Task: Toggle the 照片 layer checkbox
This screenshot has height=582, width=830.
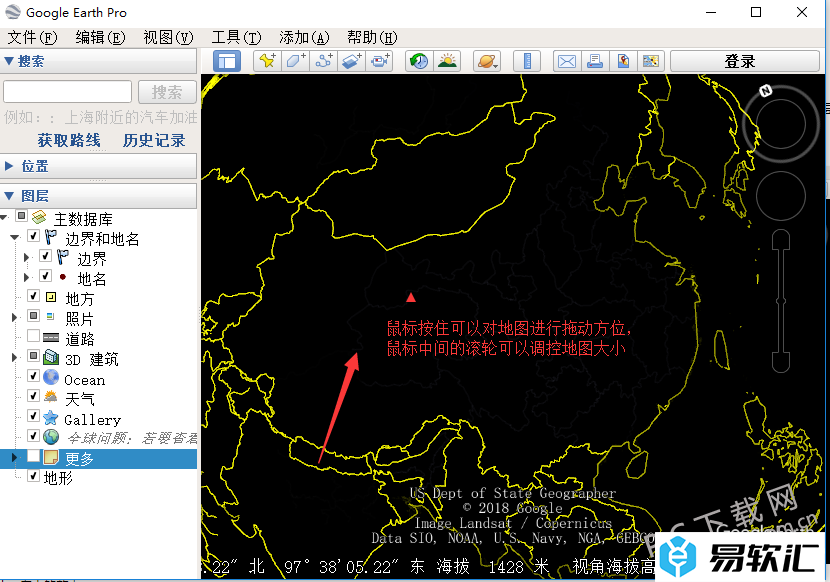Action: tap(33, 316)
